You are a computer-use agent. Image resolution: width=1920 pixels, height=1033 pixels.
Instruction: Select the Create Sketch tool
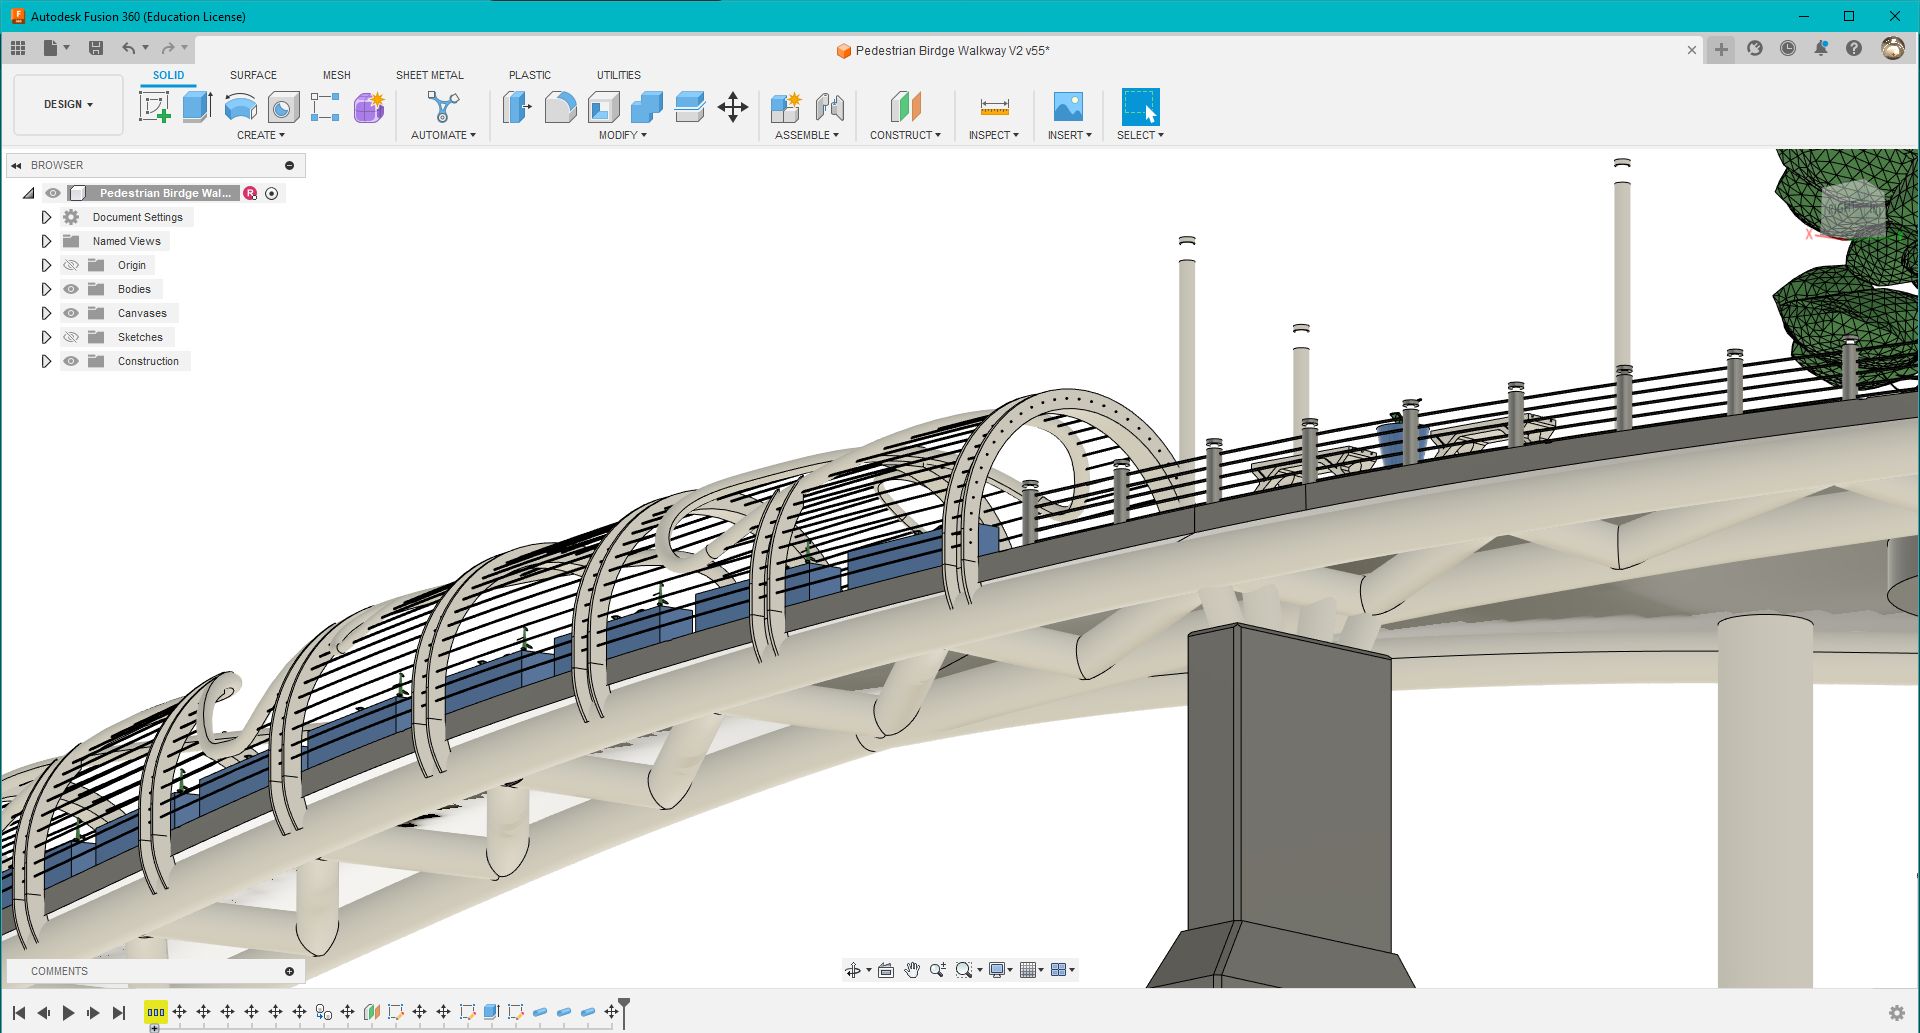154,107
